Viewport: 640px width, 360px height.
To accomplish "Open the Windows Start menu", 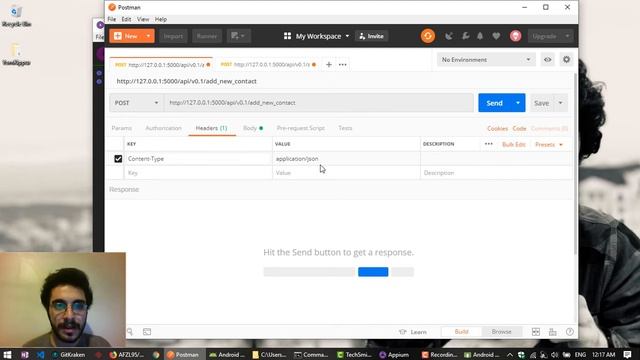I will [x=7, y=355].
